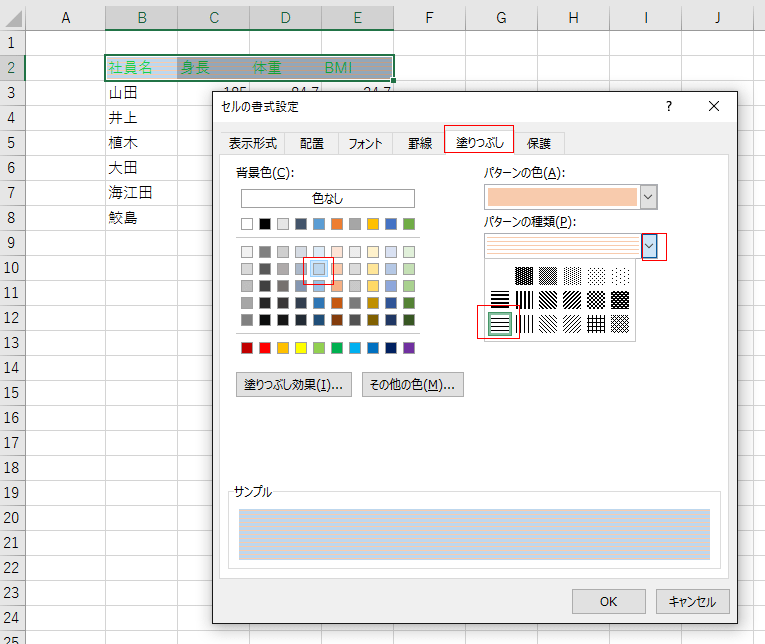Pick the yellow standard color swatch
This screenshot has height=644, width=765.
coord(302,348)
